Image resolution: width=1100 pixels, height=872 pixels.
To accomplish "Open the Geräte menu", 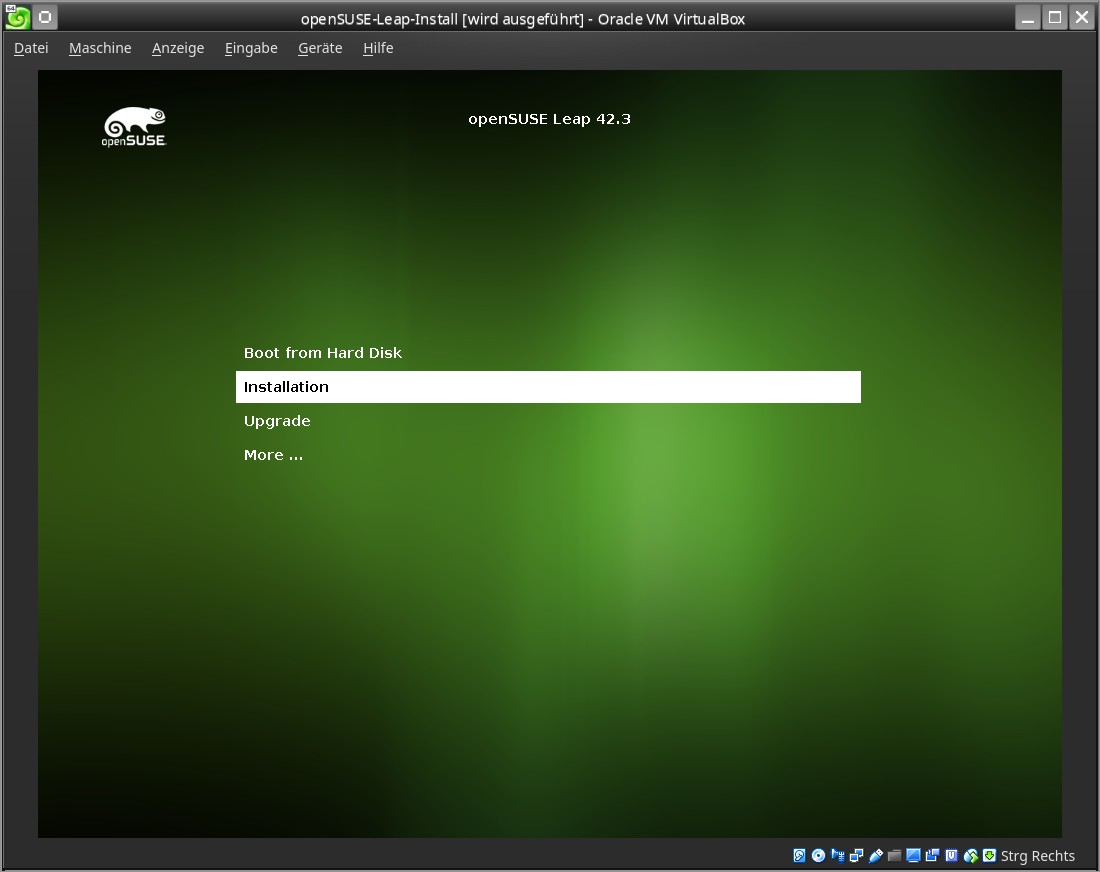I will click(x=320, y=48).
